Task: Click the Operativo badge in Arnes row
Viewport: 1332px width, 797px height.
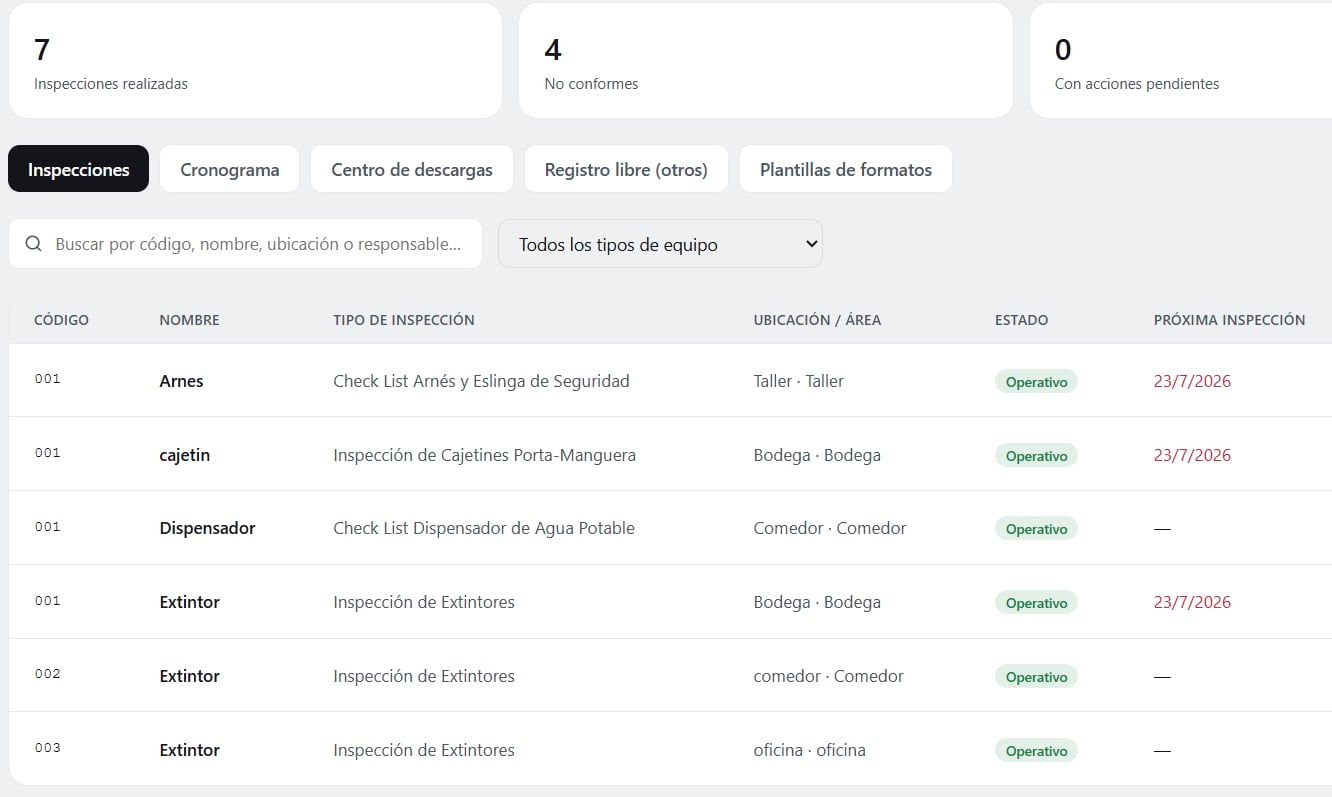Action: coord(1036,382)
